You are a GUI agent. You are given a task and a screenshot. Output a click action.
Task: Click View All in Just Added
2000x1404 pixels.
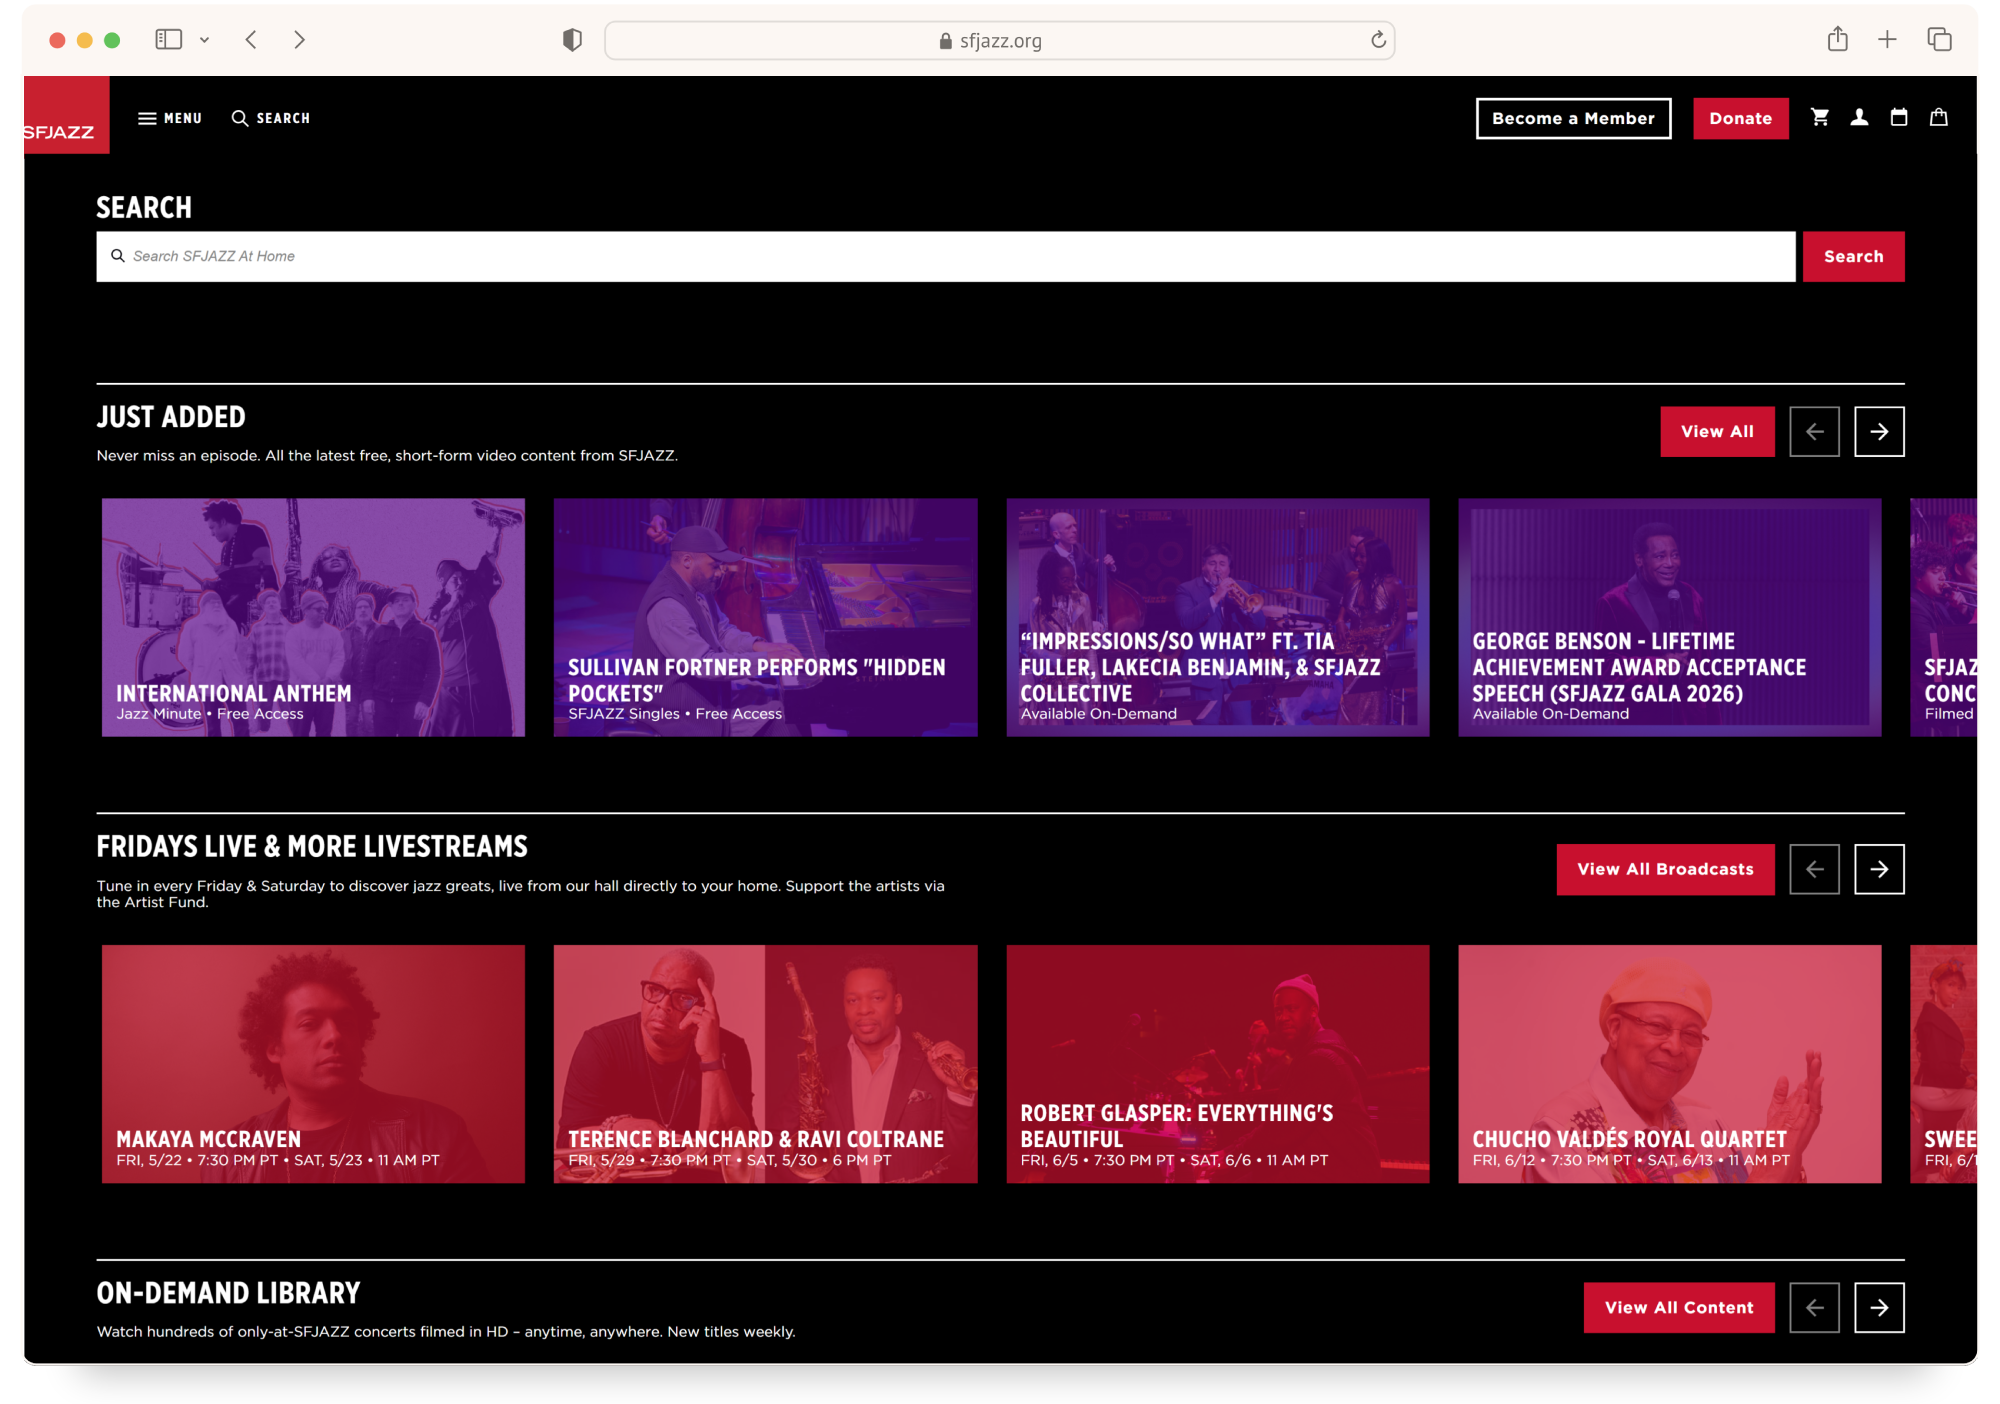click(1717, 432)
